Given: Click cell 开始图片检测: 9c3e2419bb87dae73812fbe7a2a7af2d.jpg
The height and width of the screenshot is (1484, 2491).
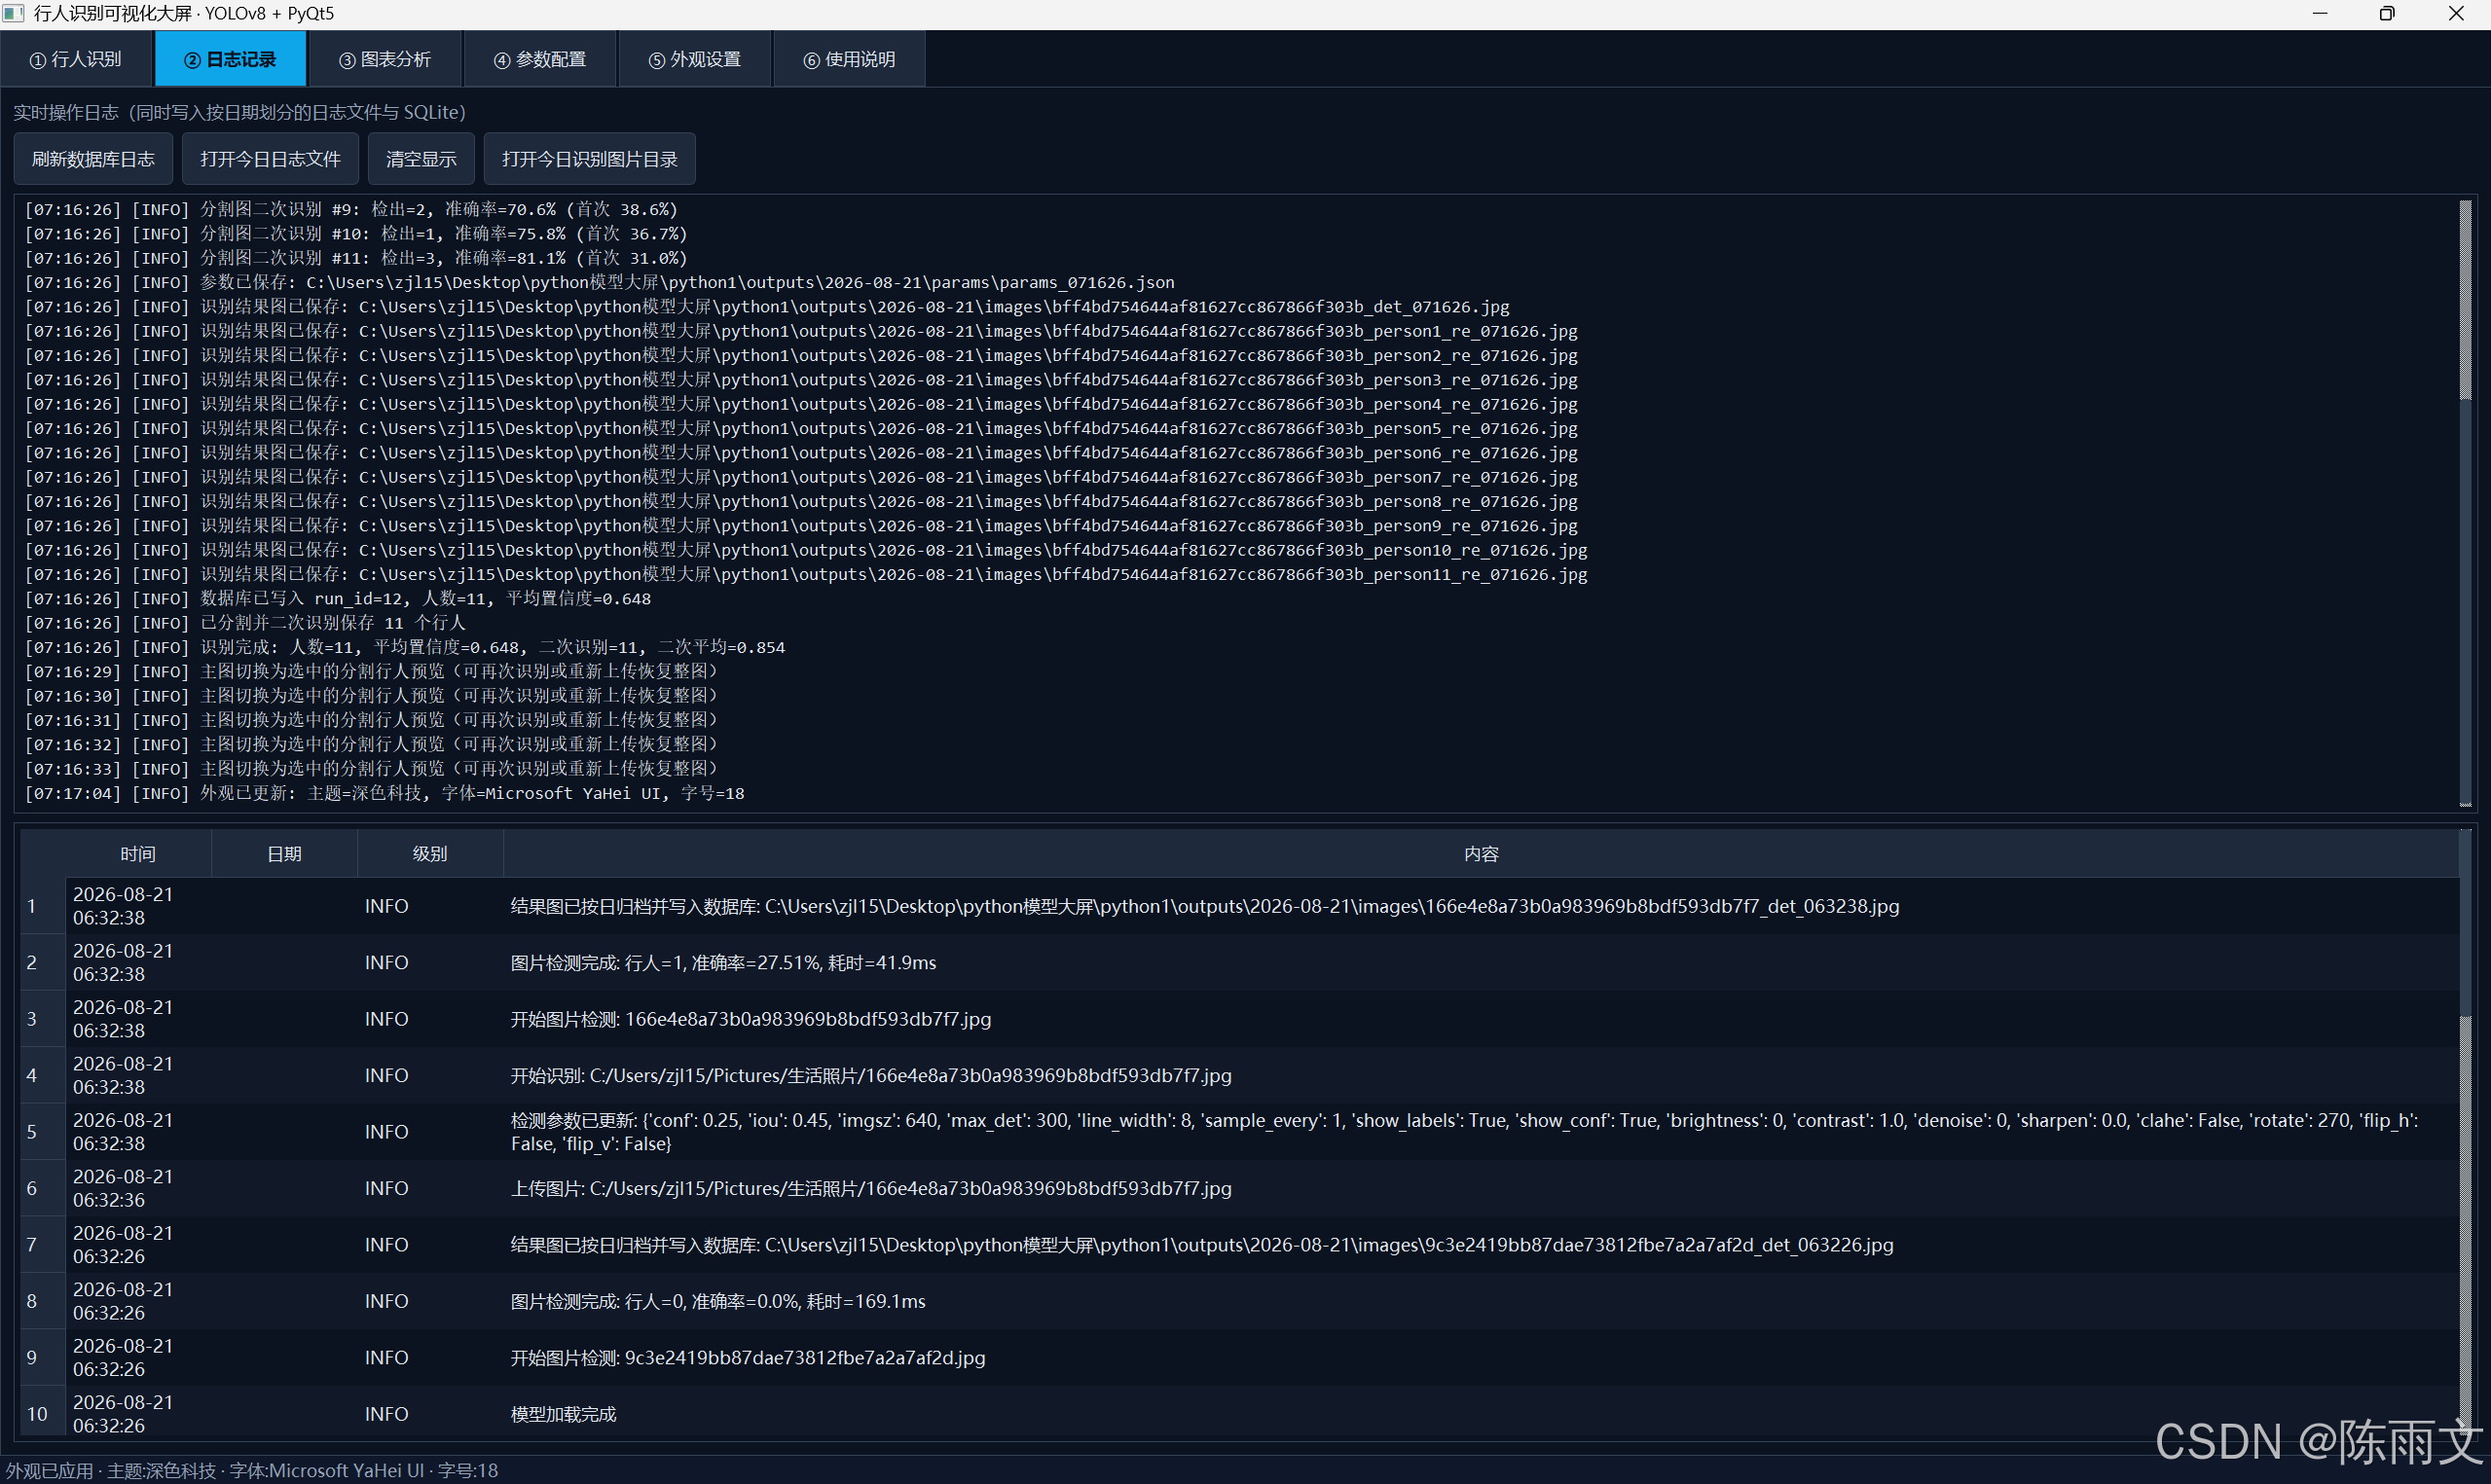Looking at the screenshot, I should (x=1481, y=1357).
